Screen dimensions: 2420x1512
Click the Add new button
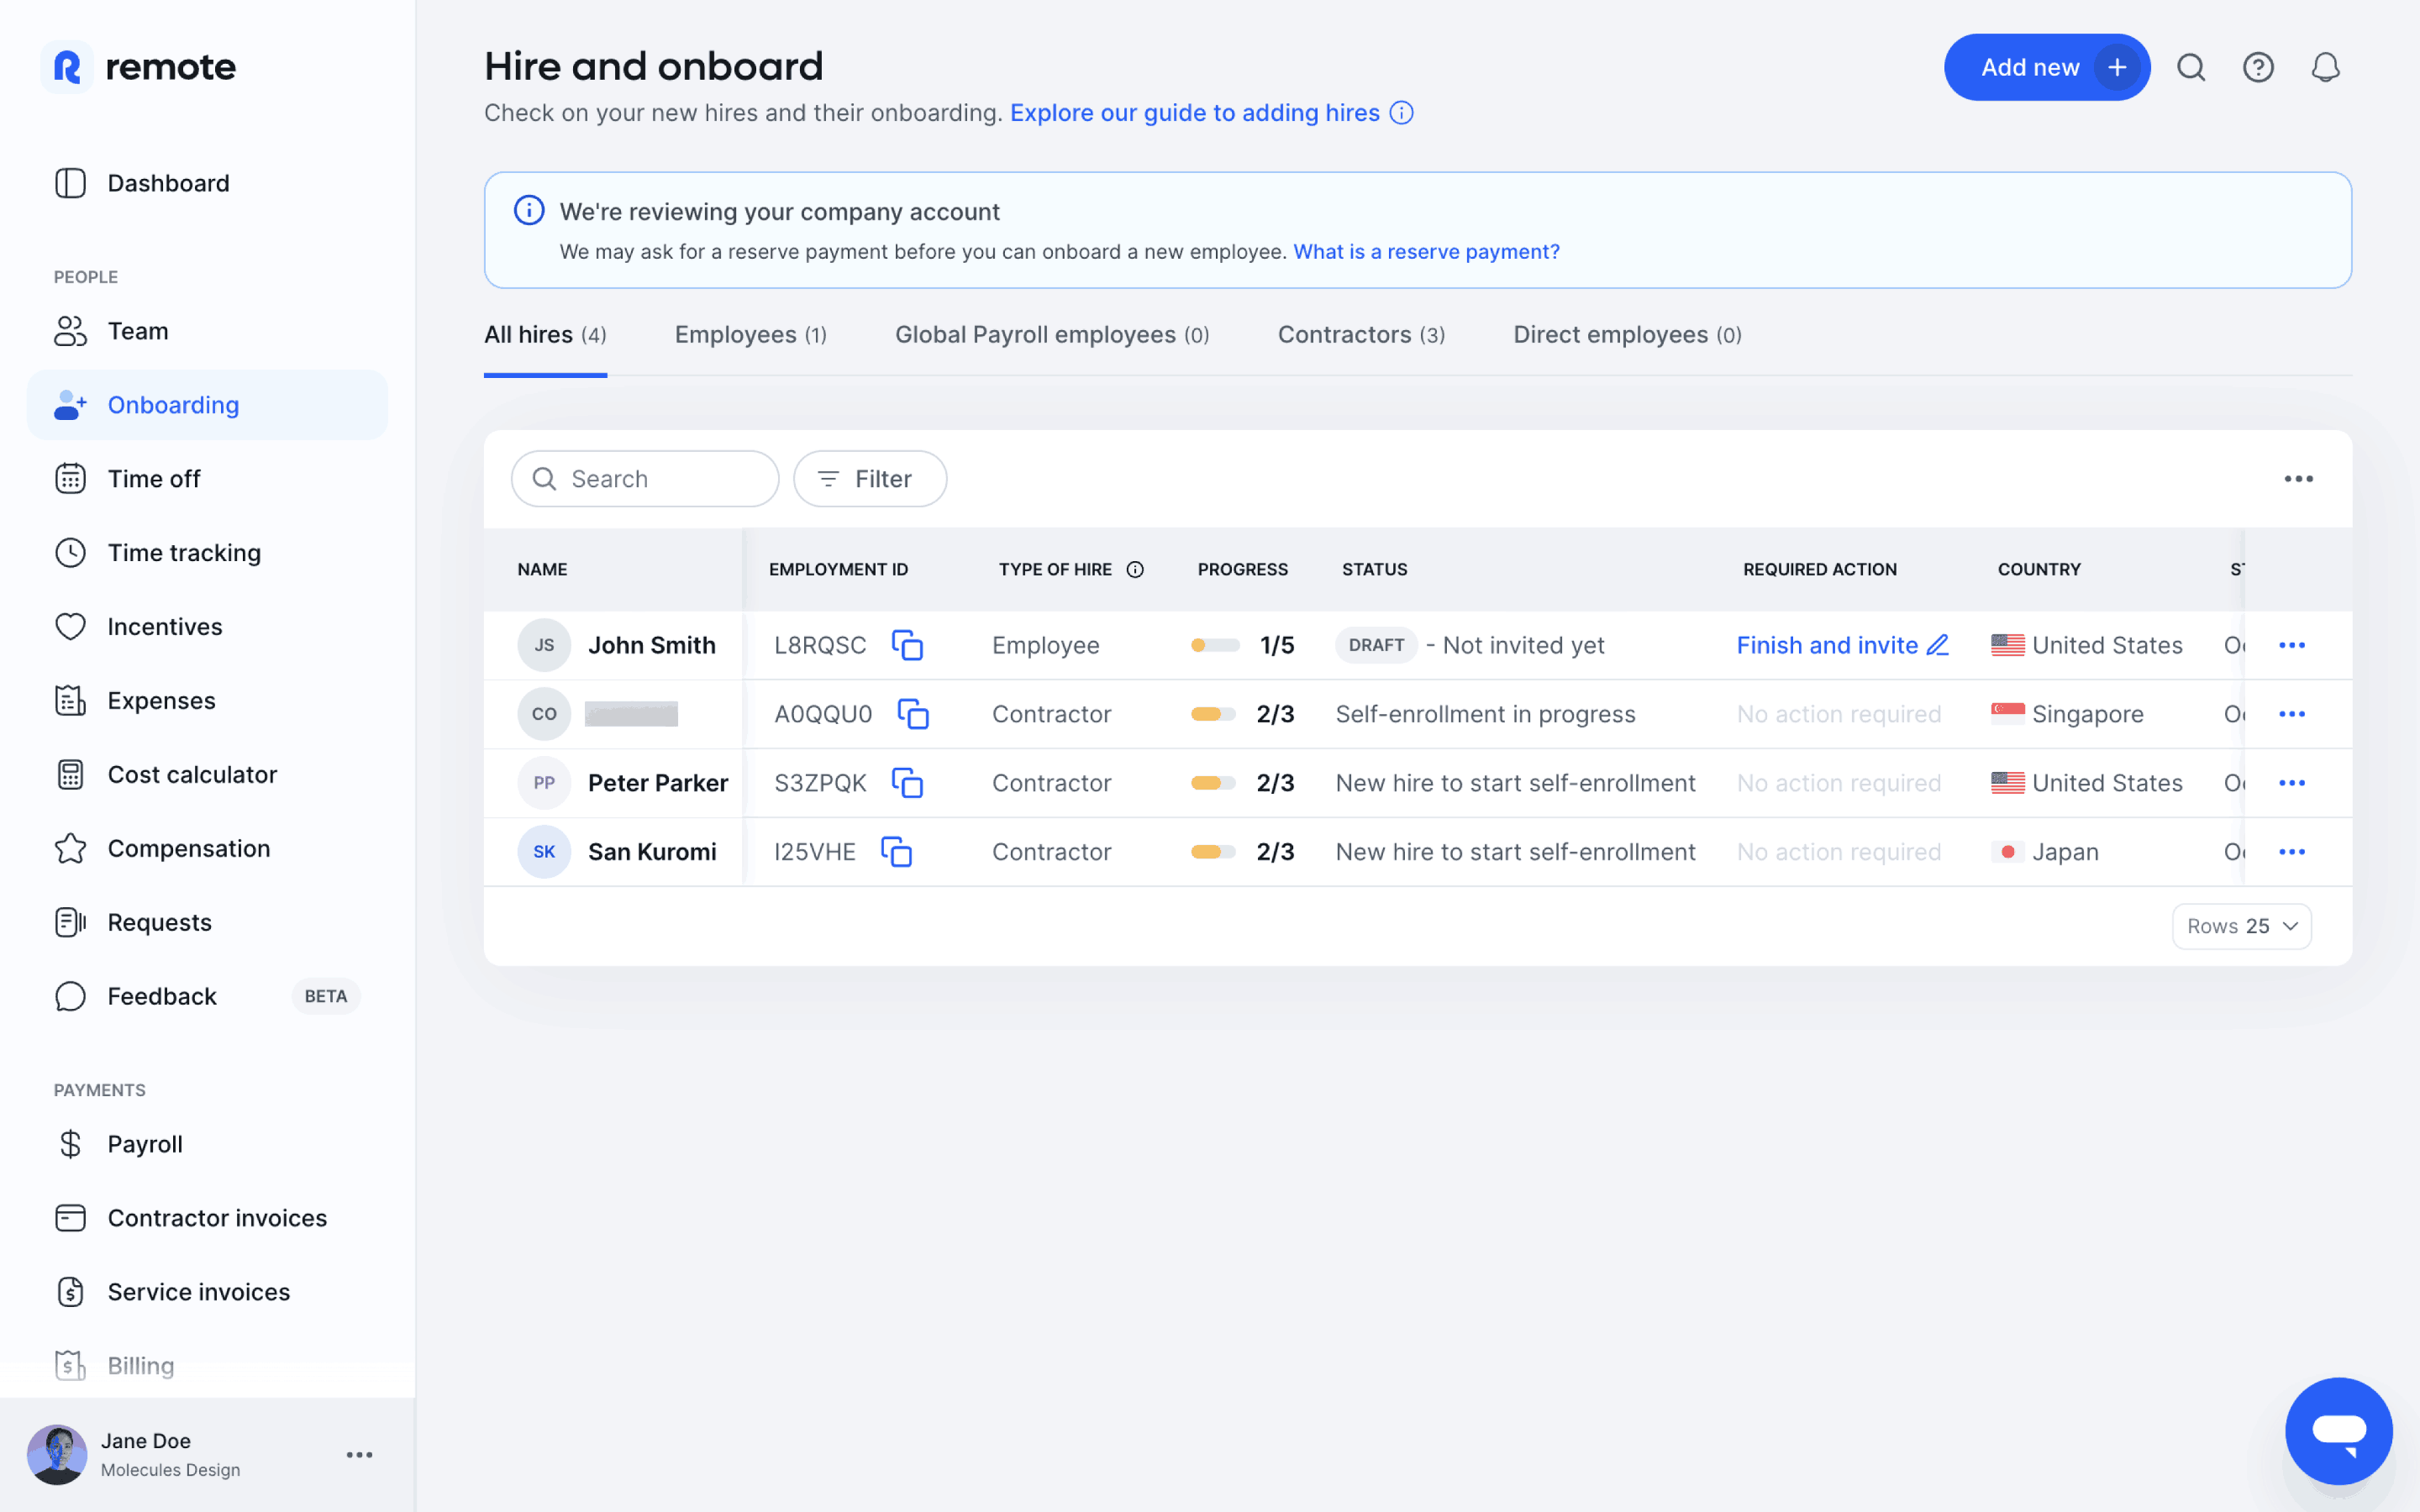point(2045,67)
